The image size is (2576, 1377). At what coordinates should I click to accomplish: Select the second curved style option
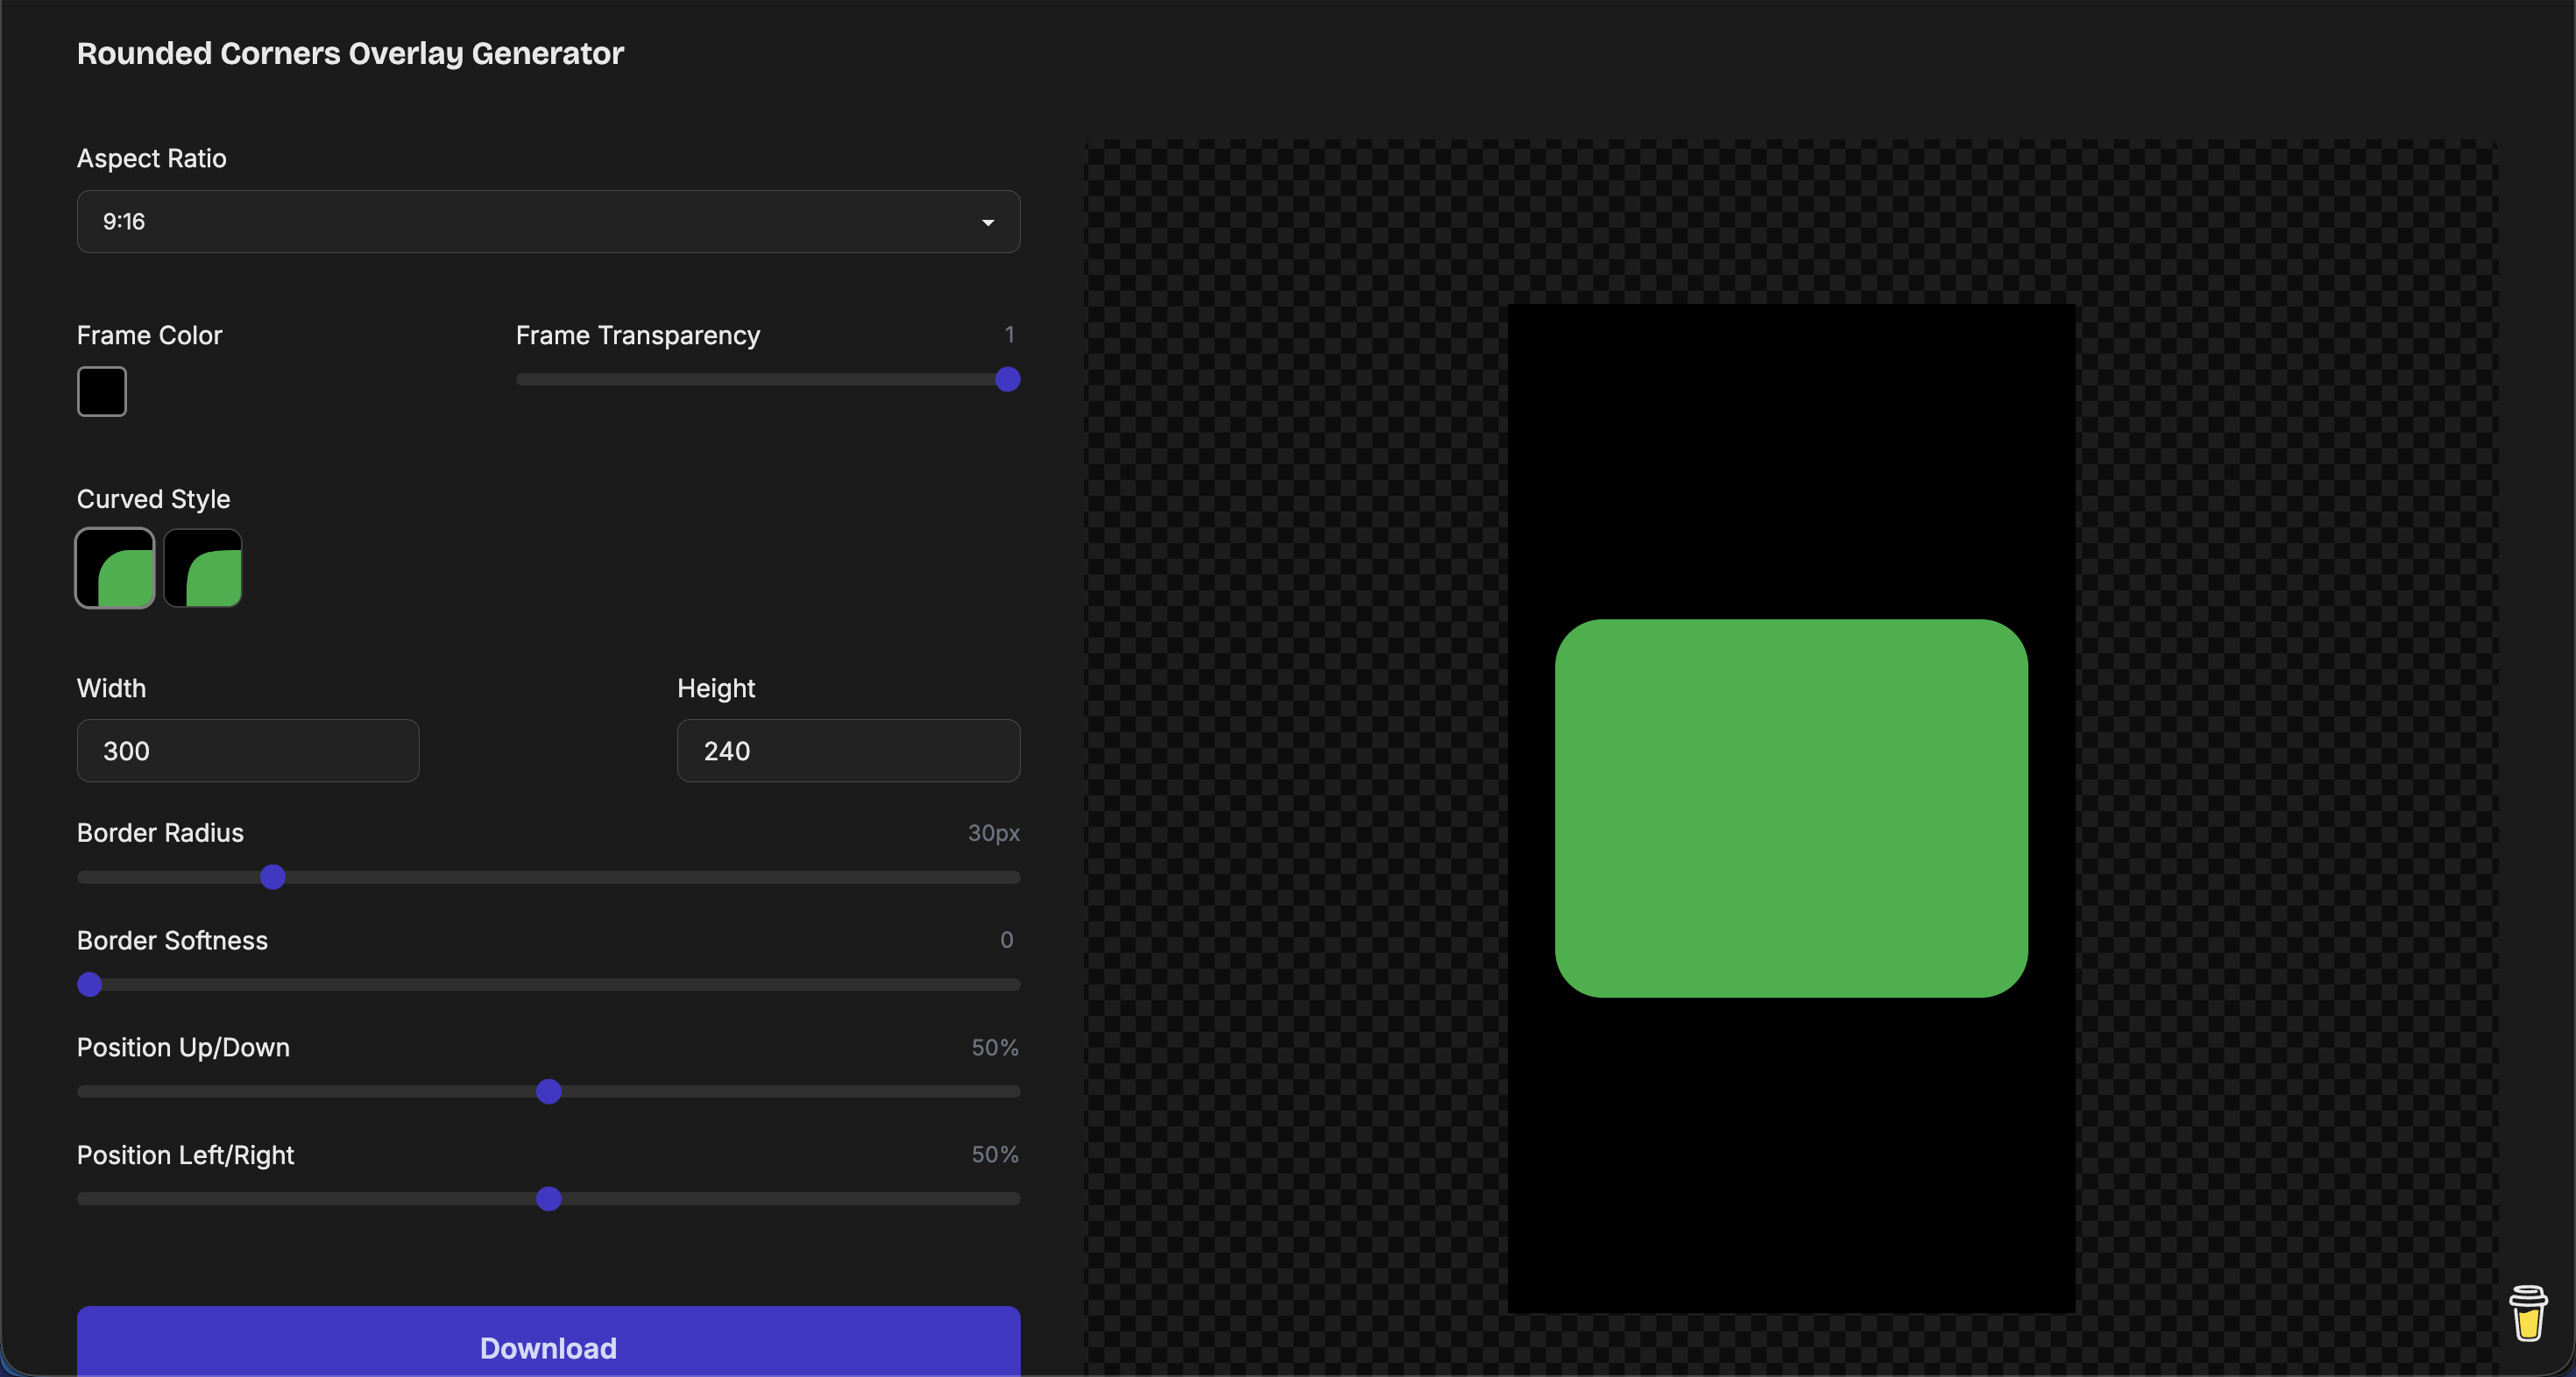pos(202,568)
